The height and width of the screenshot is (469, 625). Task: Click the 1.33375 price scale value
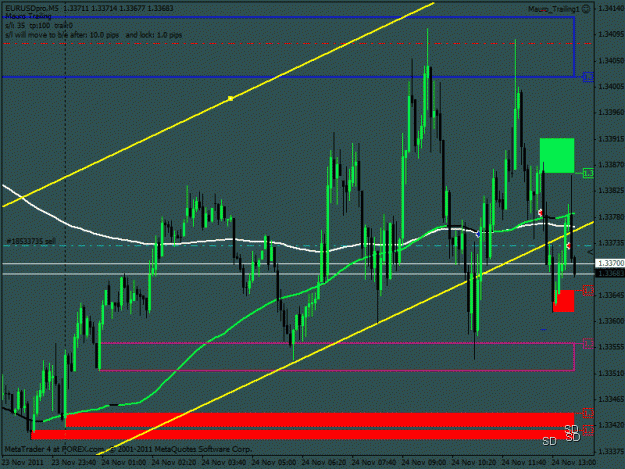point(611,451)
